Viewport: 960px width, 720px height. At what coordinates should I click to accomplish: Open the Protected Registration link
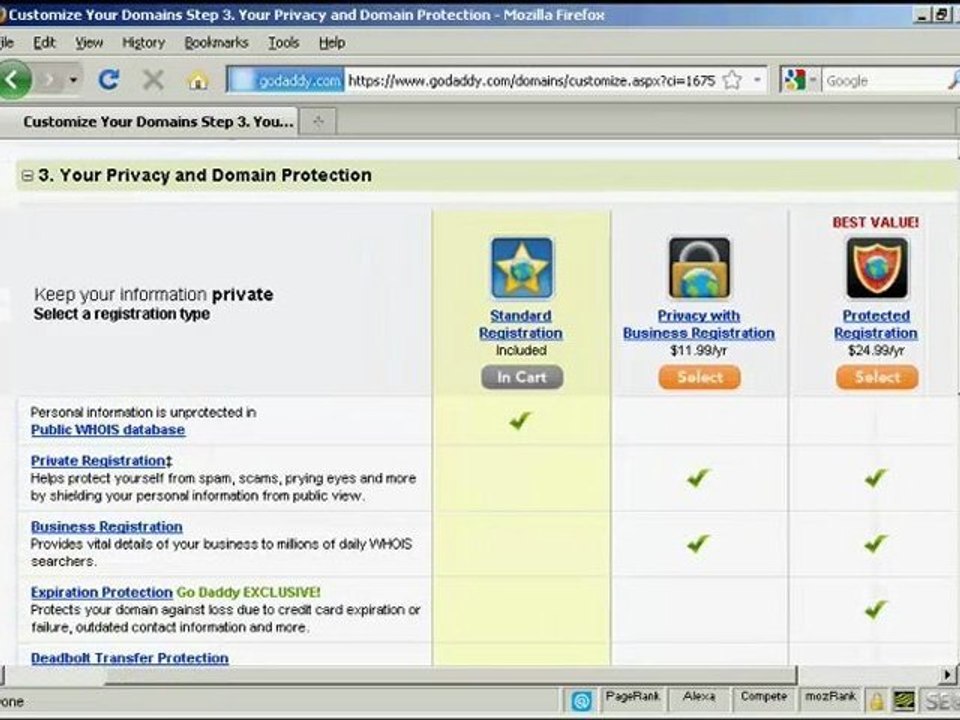876,324
